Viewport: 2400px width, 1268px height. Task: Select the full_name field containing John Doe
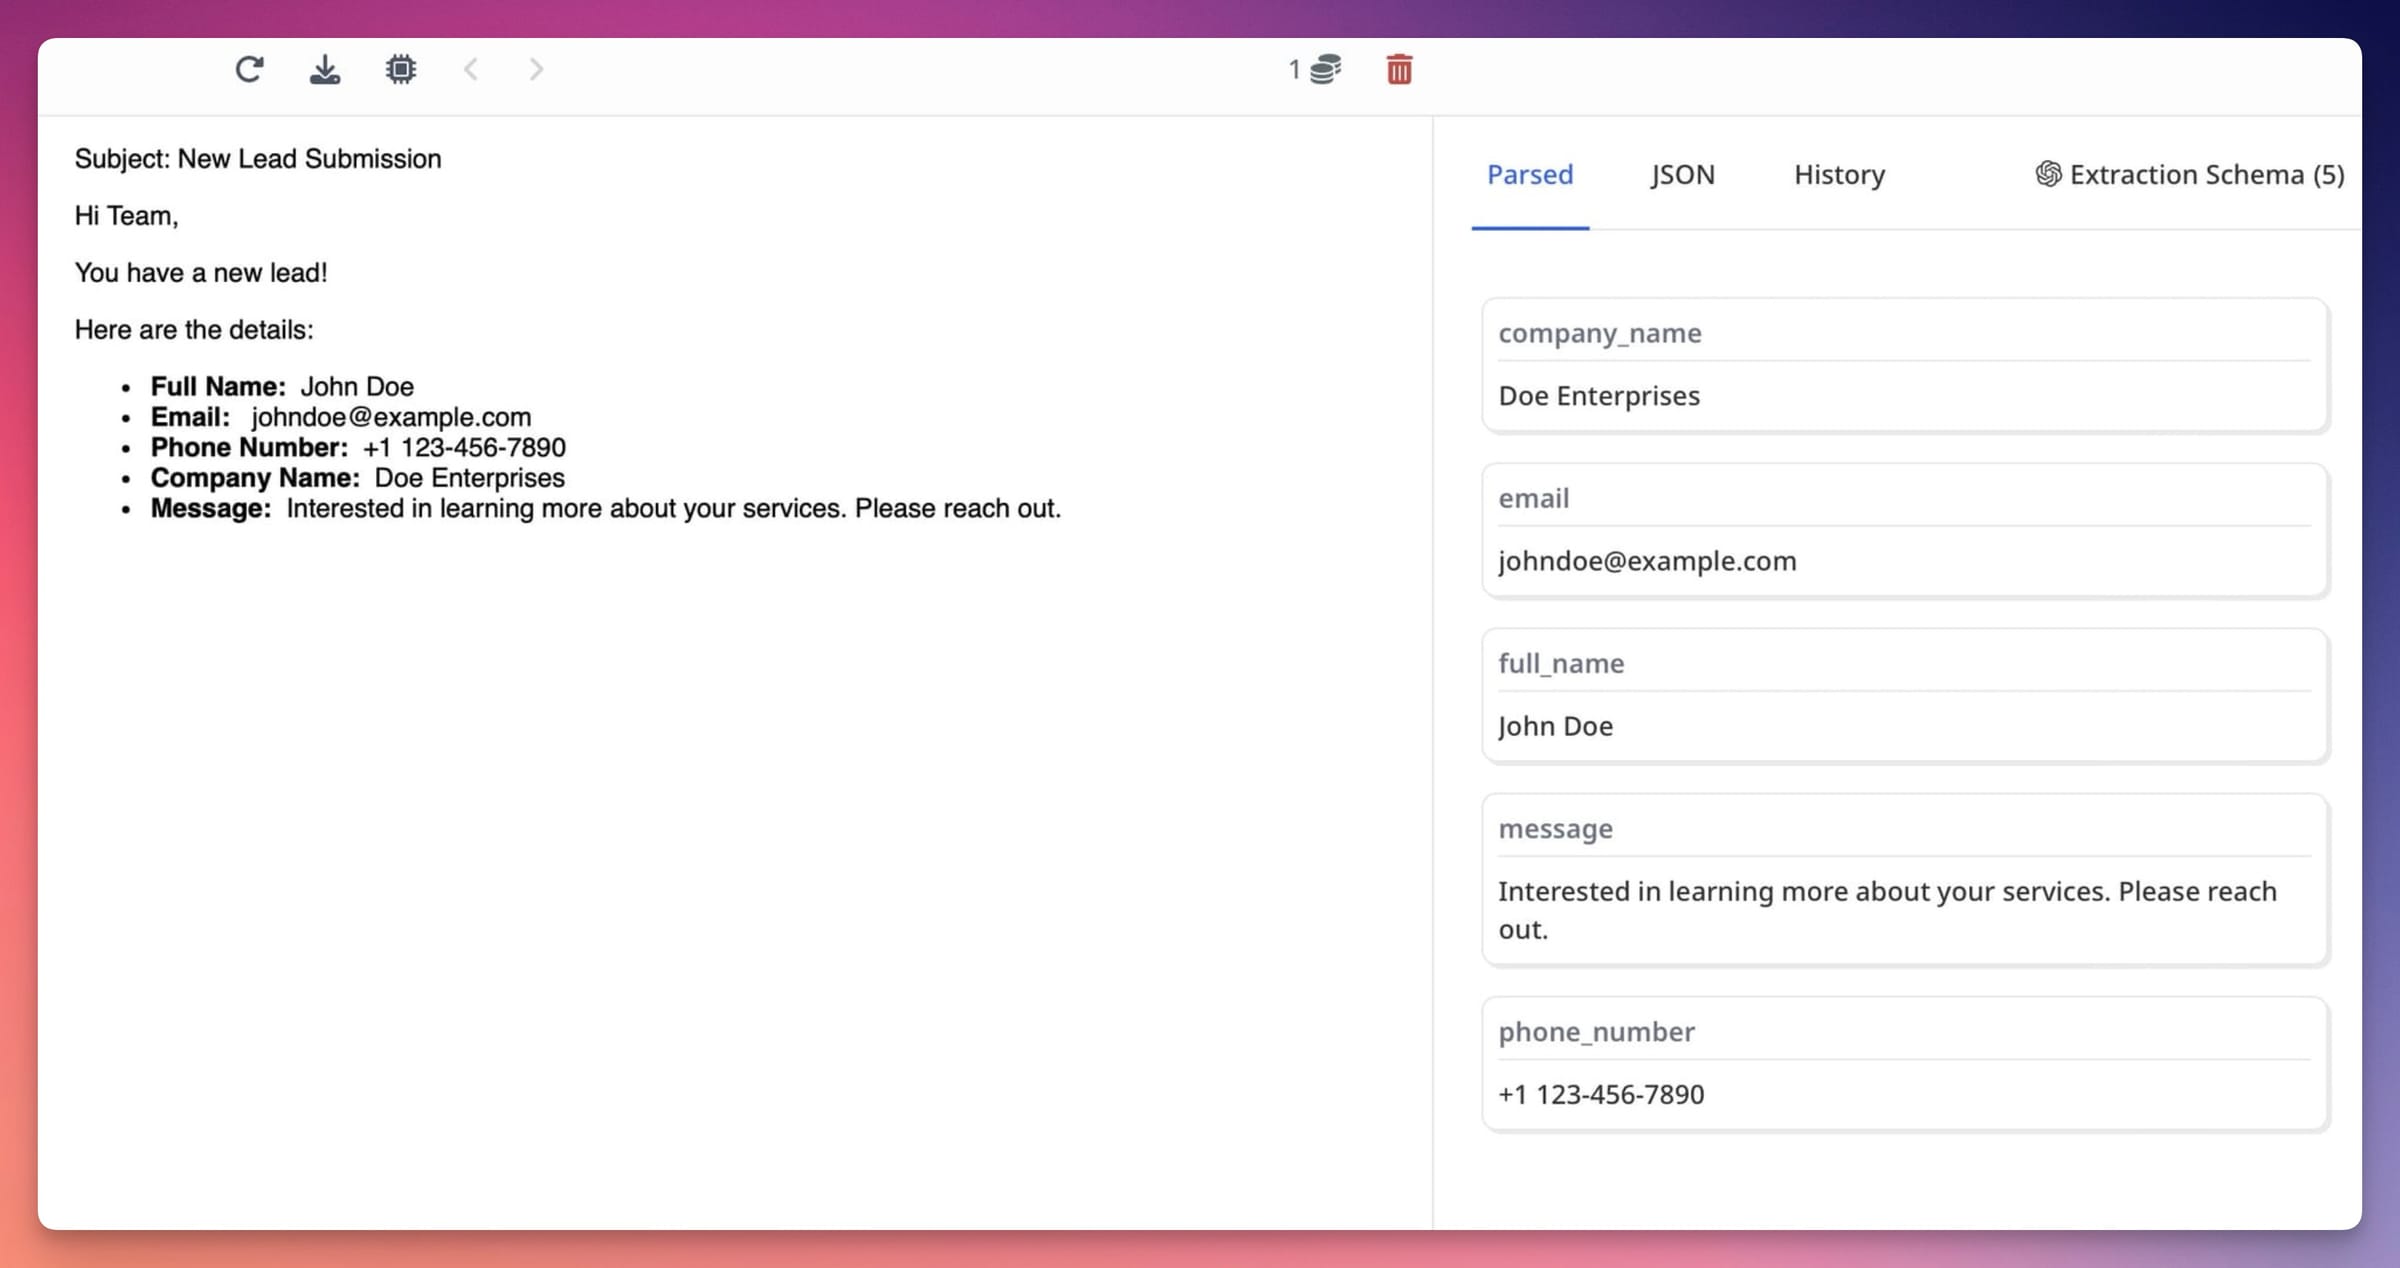pyautogui.click(x=1556, y=725)
